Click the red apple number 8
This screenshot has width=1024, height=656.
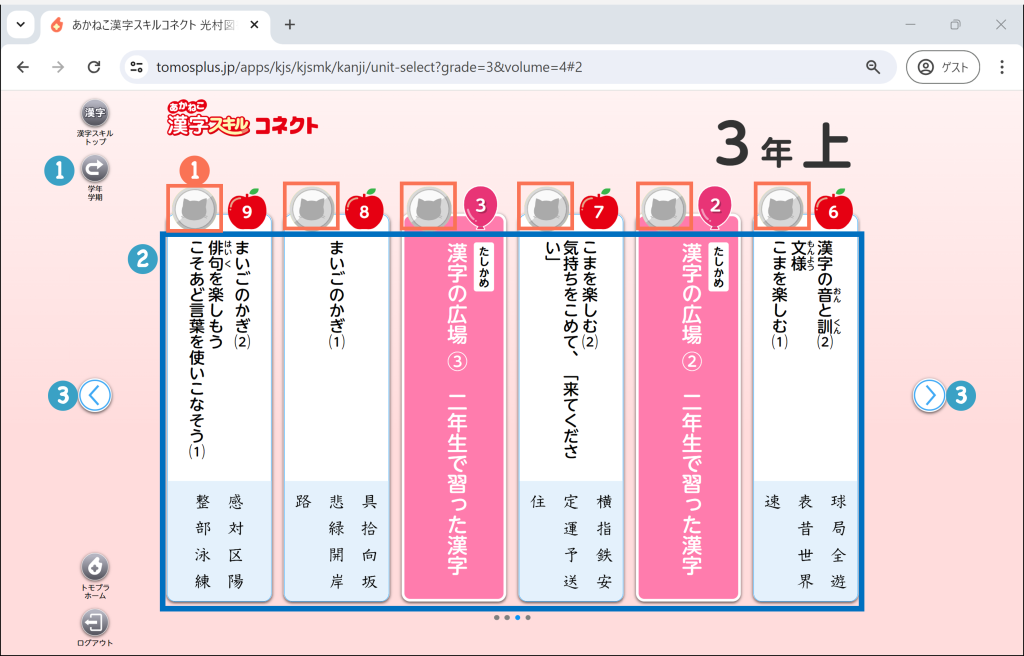click(364, 210)
